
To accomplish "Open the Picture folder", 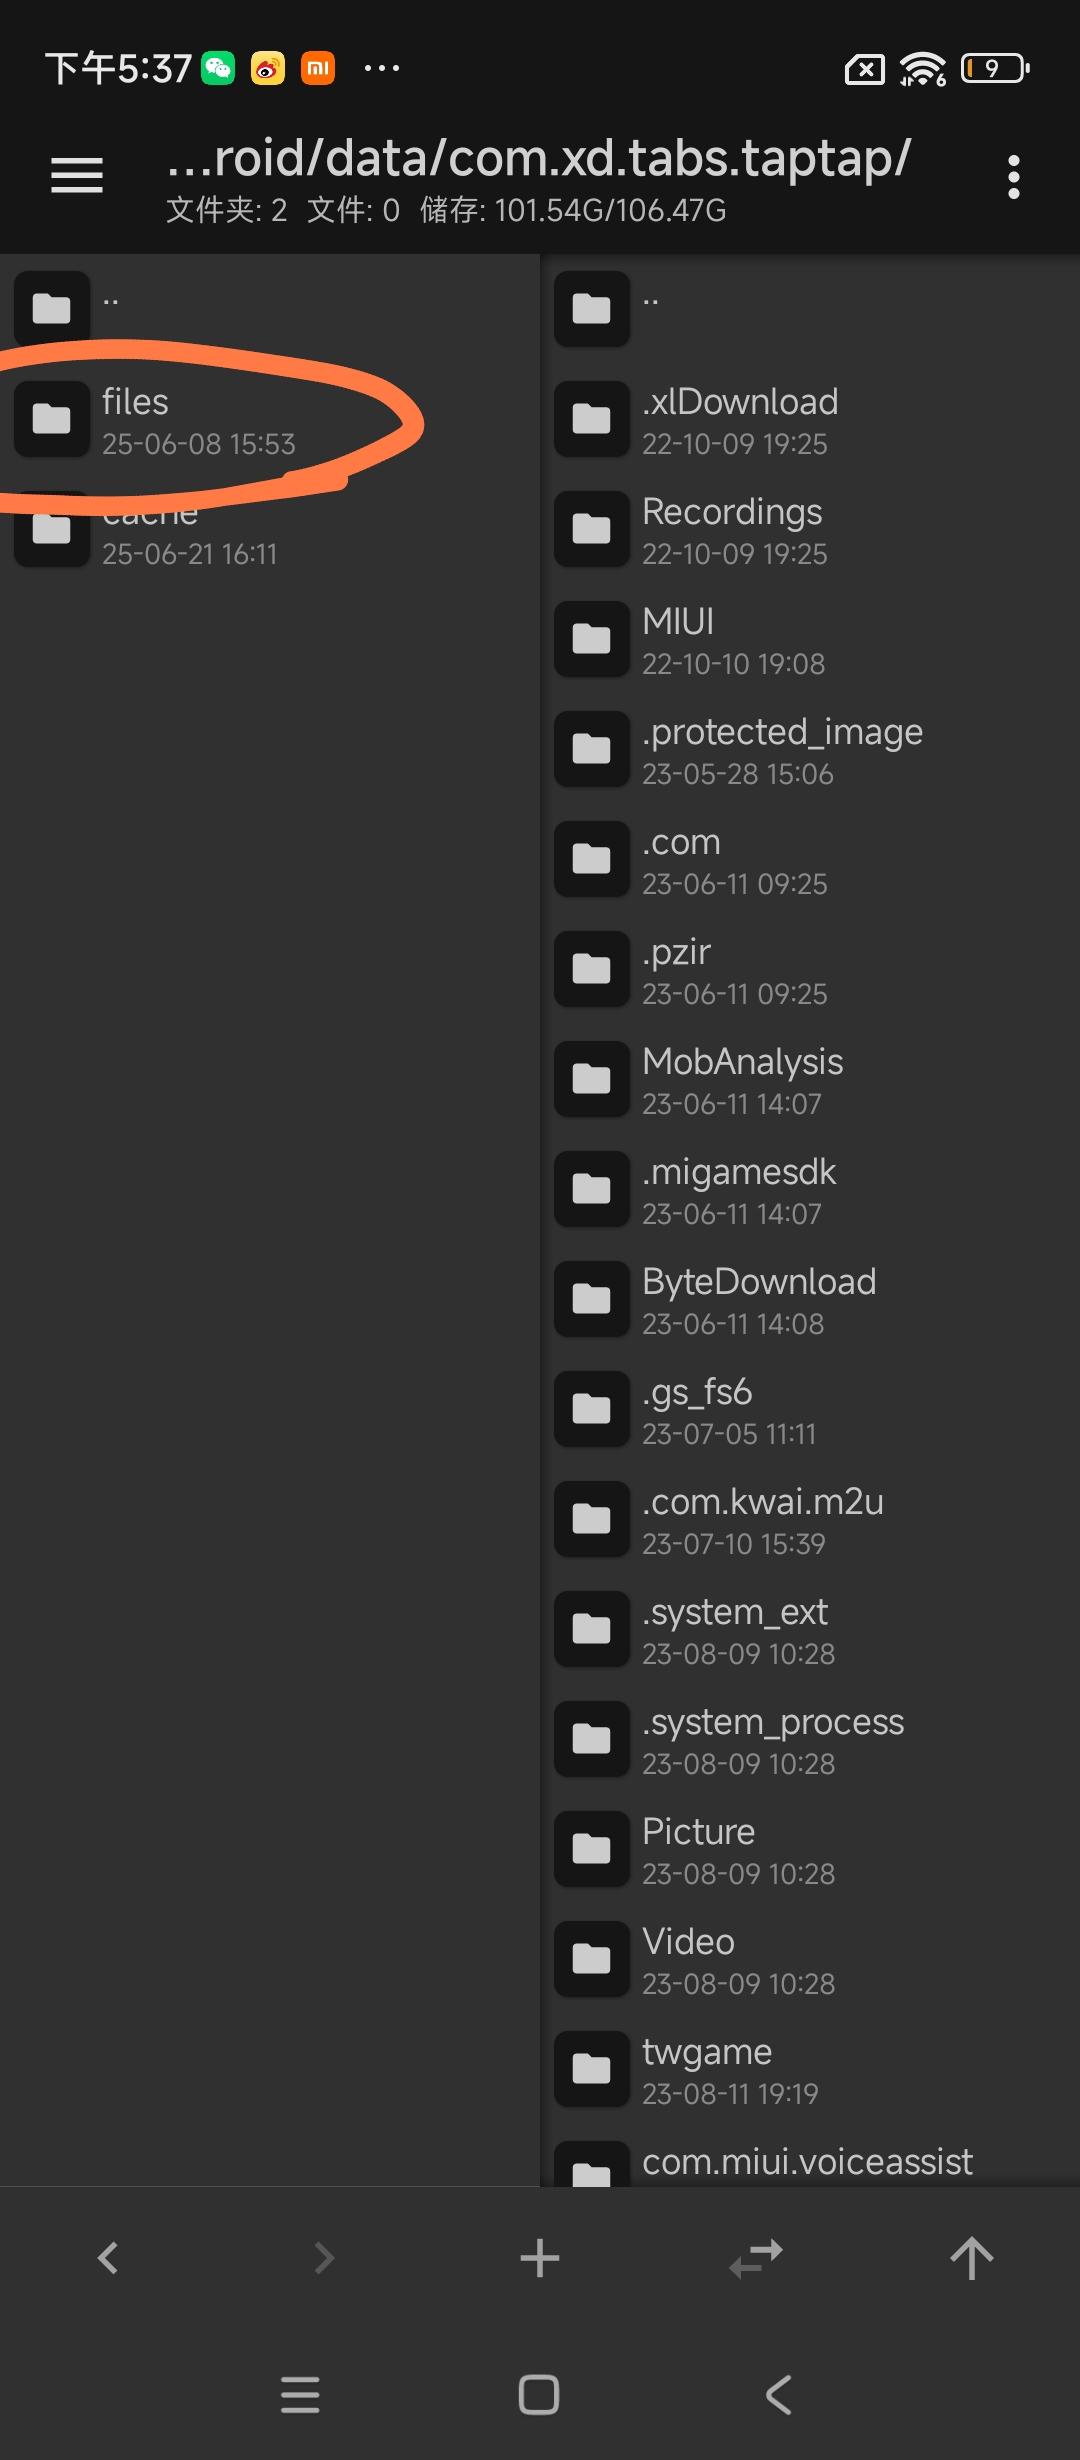I will 810,1849.
